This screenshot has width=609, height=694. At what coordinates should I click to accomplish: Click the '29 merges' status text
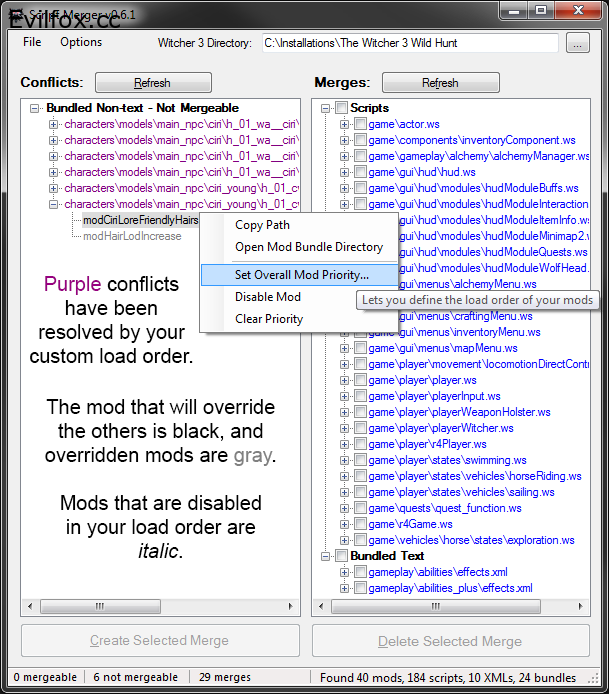pyautogui.click(x=224, y=677)
